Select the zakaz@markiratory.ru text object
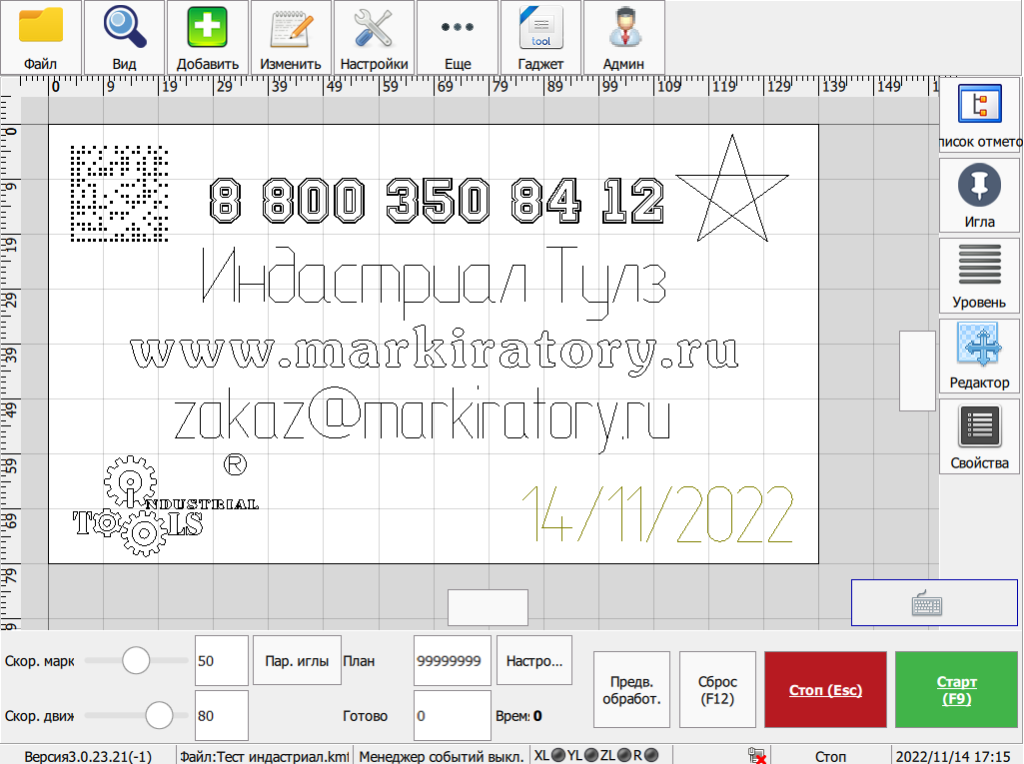The width and height of the screenshot is (1024, 764). (x=422, y=418)
